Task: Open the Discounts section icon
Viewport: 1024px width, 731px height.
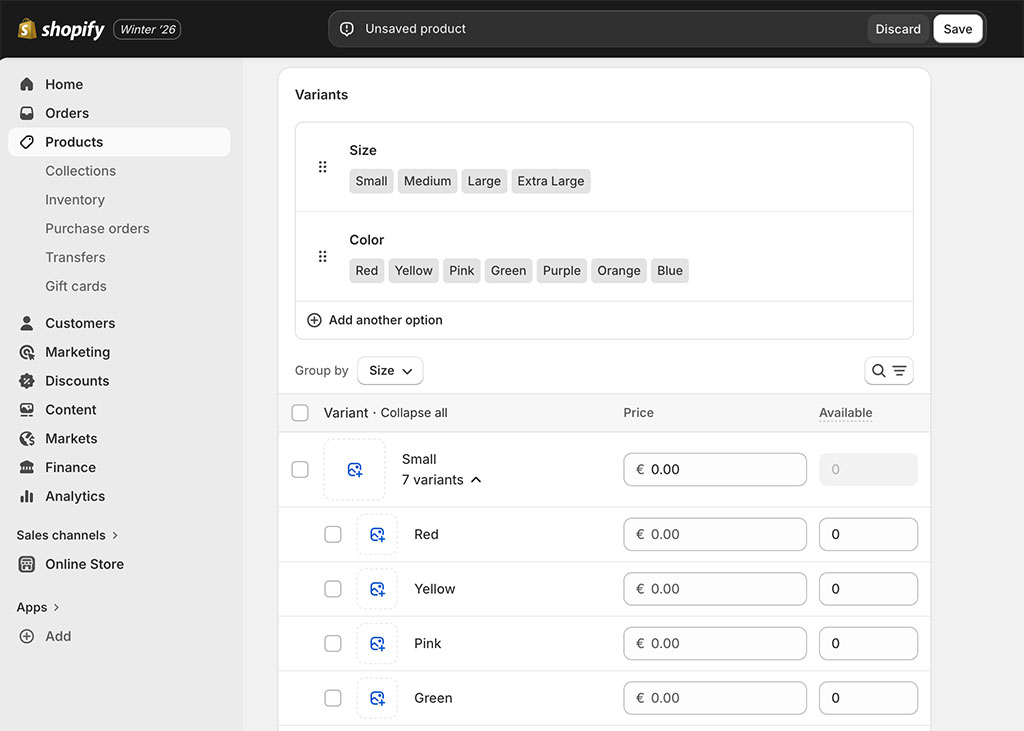Action: click(26, 380)
